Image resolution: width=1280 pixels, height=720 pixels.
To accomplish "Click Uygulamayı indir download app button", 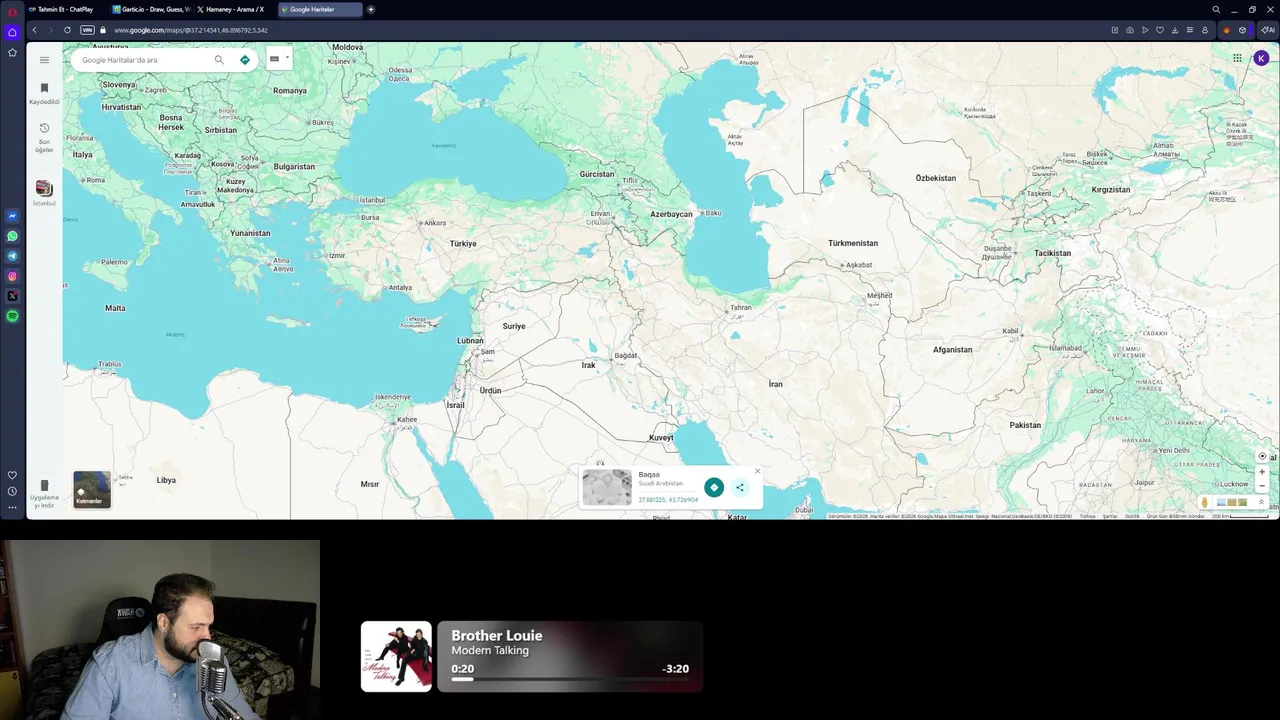I will coord(44,494).
